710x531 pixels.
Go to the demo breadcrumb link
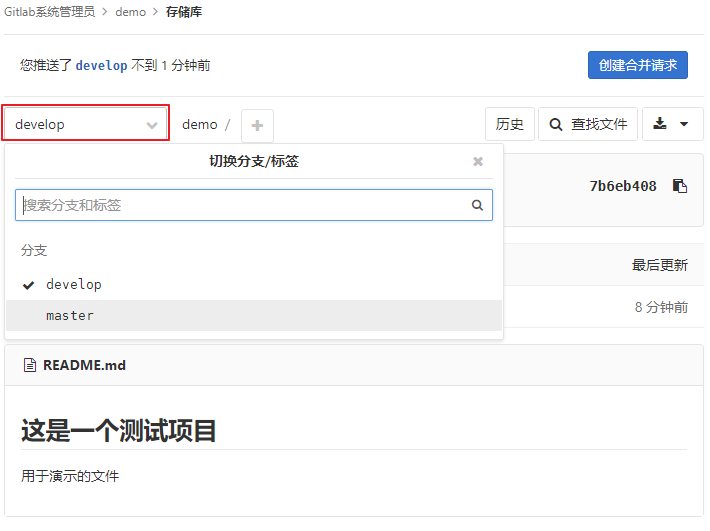(x=130, y=12)
